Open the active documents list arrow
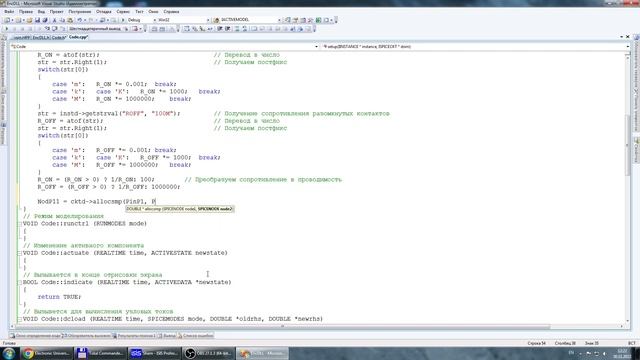Viewport: 640px width, 360px height. point(621,37)
